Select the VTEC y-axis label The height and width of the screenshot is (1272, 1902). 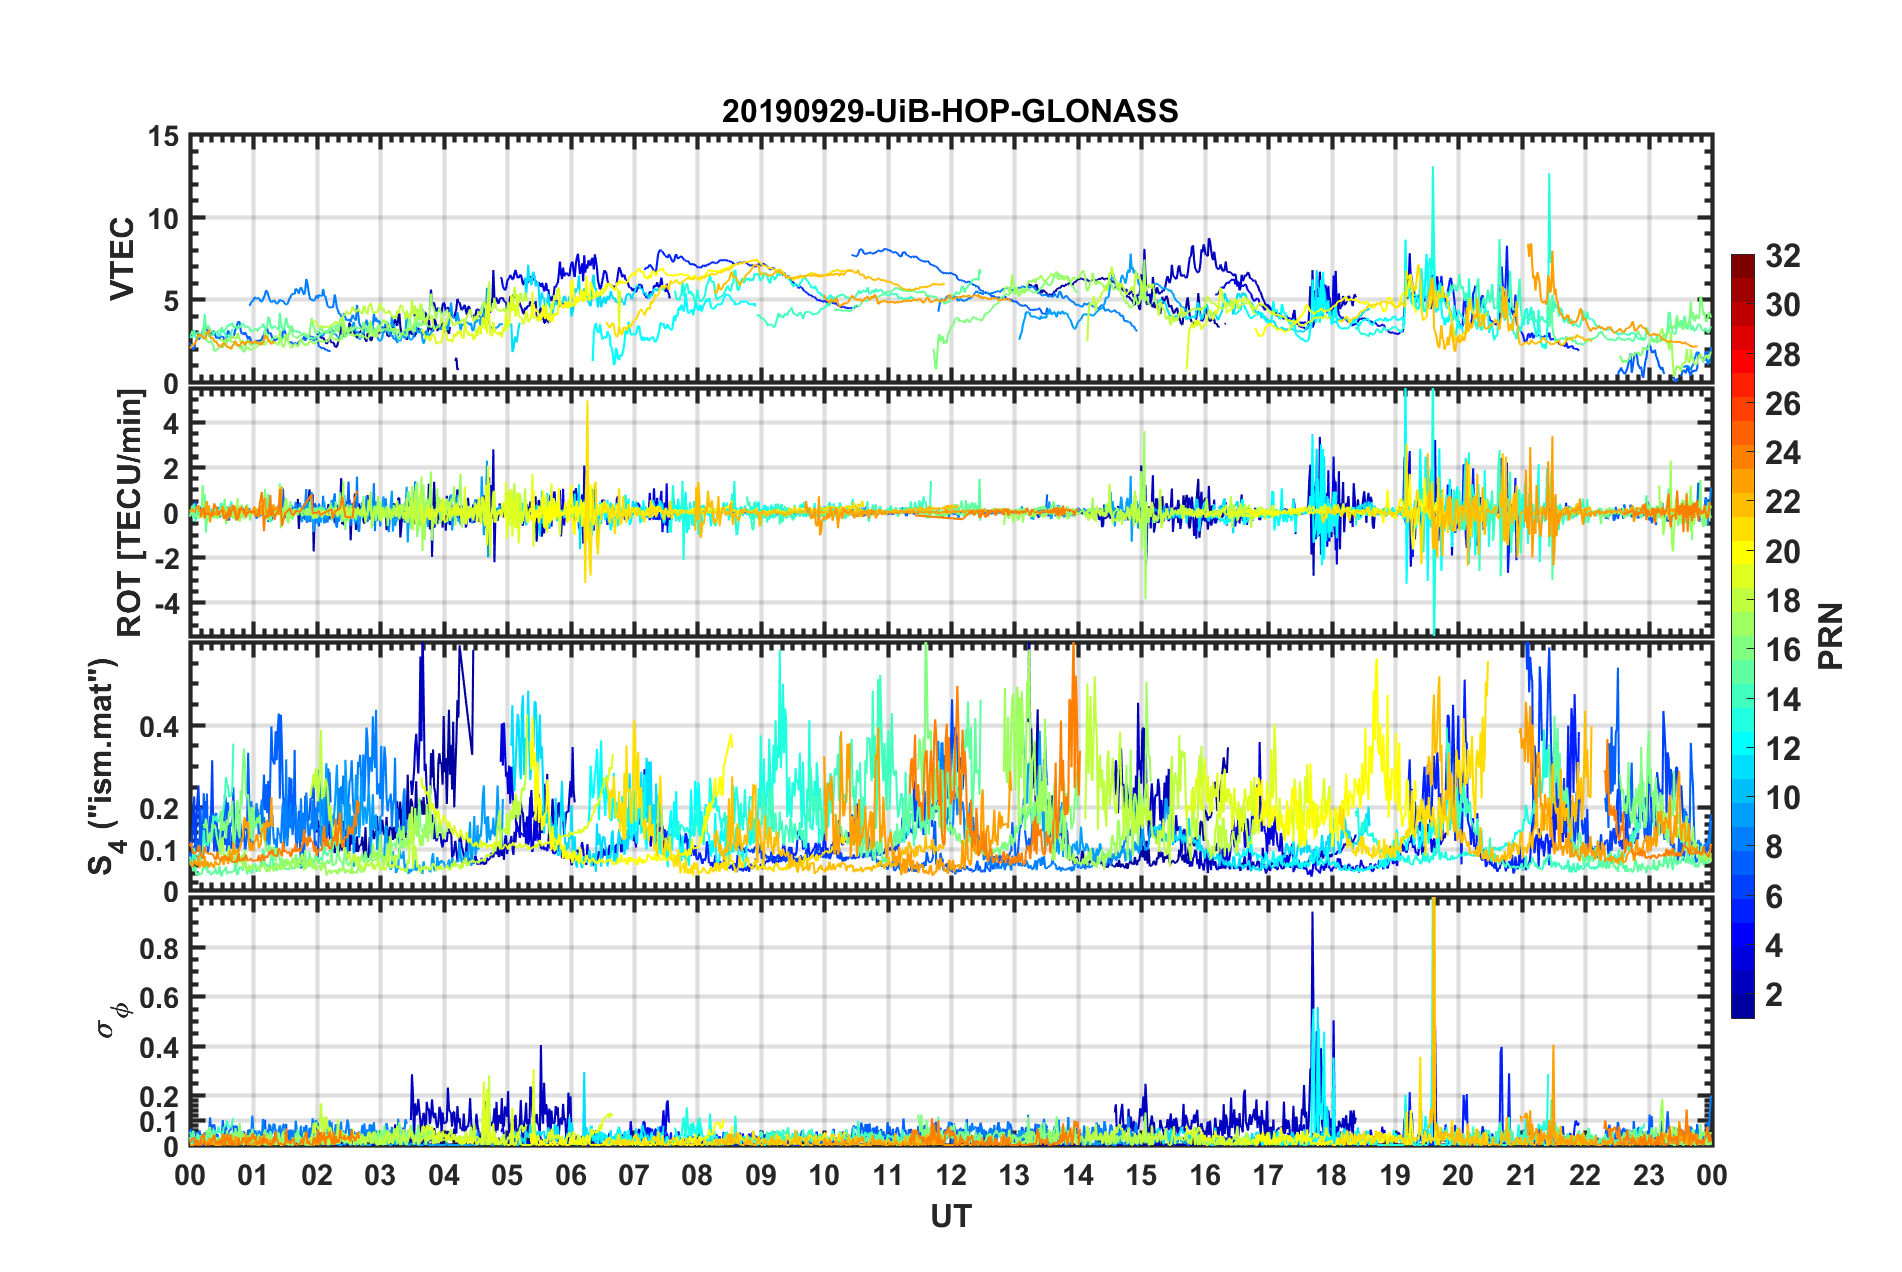[x=122, y=259]
